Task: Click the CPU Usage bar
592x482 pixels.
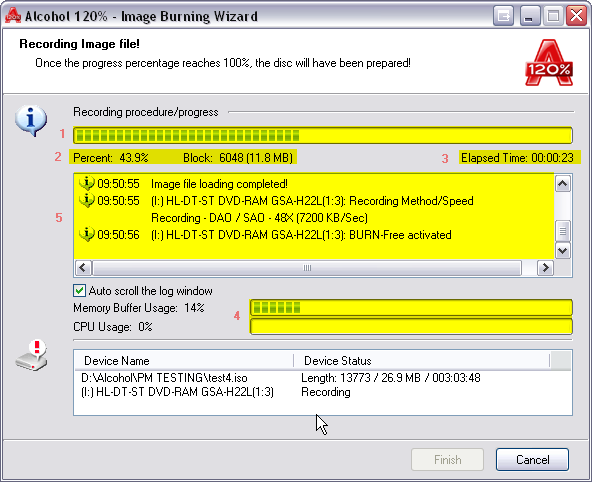Action: pos(411,326)
